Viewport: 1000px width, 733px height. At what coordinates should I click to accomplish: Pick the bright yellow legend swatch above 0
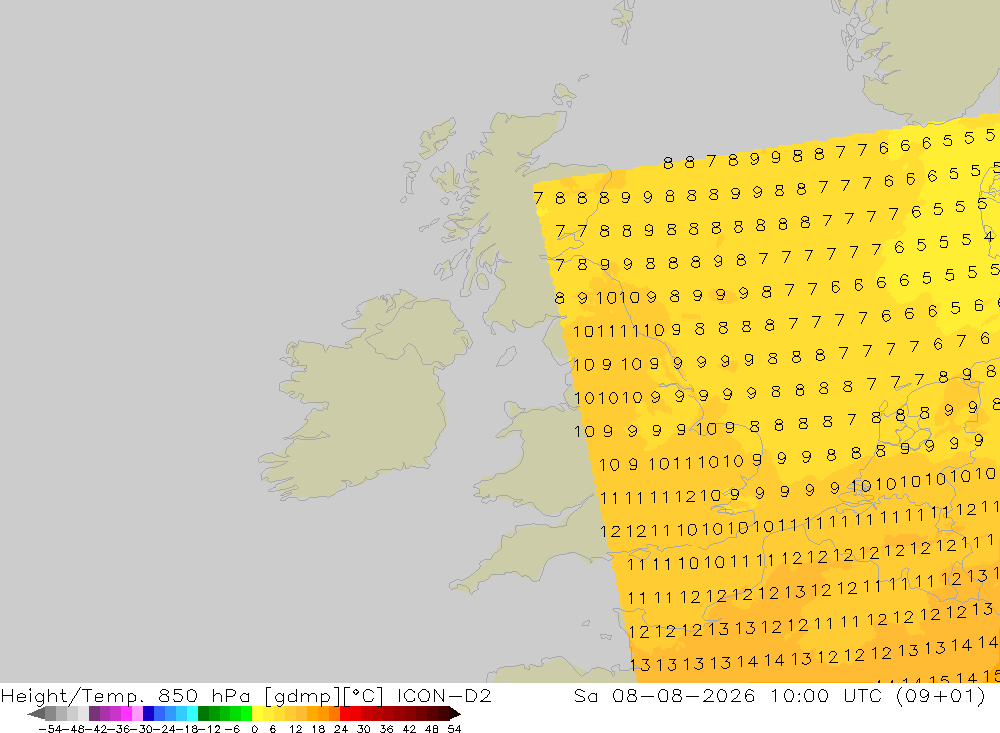[x=258, y=714]
